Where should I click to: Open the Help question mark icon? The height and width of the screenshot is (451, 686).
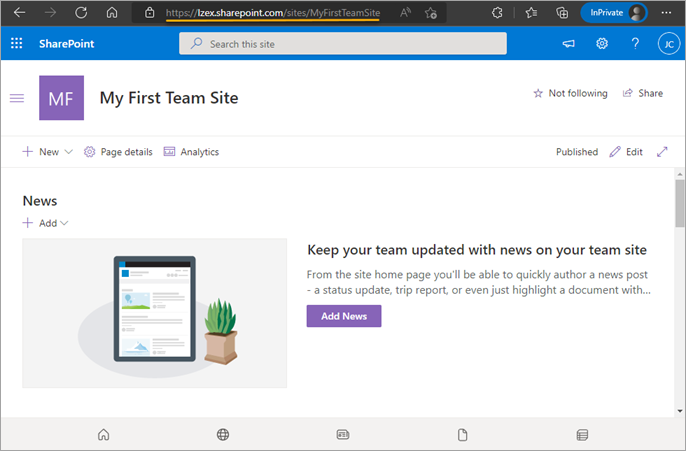pos(635,43)
